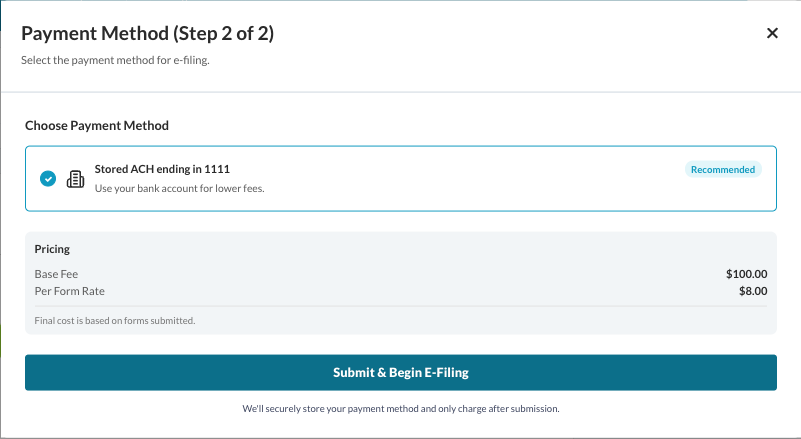Click the $100.00 base fee amount
Screen dimensions: 801x439
click(746, 274)
